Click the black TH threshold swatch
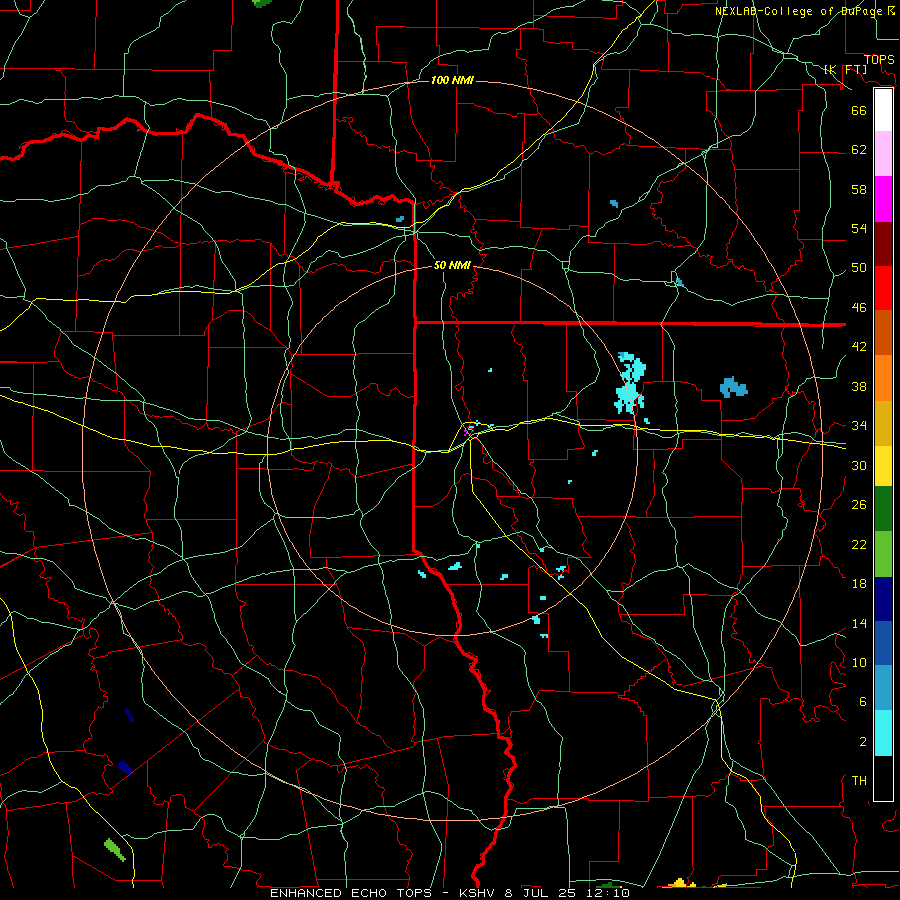This screenshot has height=900, width=900. pyautogui.click(x=883, y=778)
